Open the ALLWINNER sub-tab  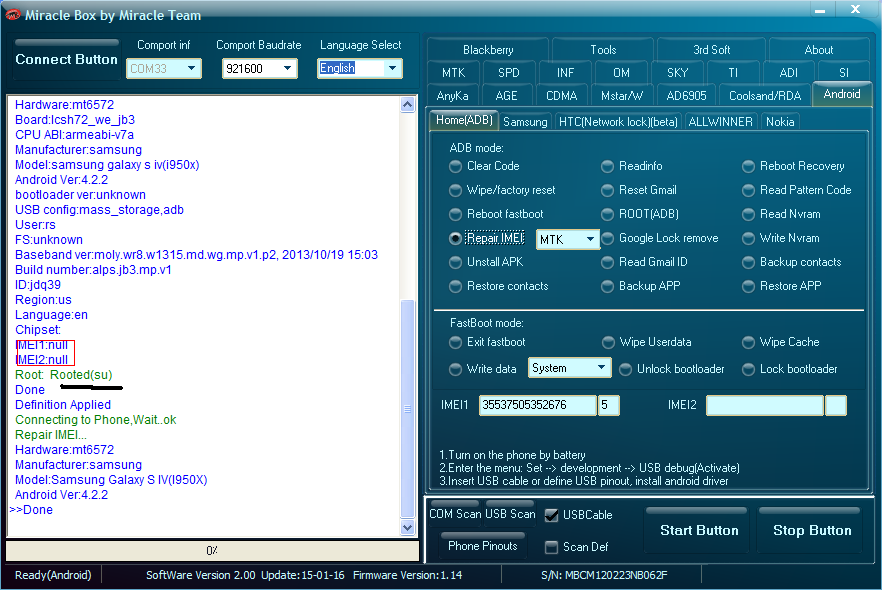click(x=720, y=122)
